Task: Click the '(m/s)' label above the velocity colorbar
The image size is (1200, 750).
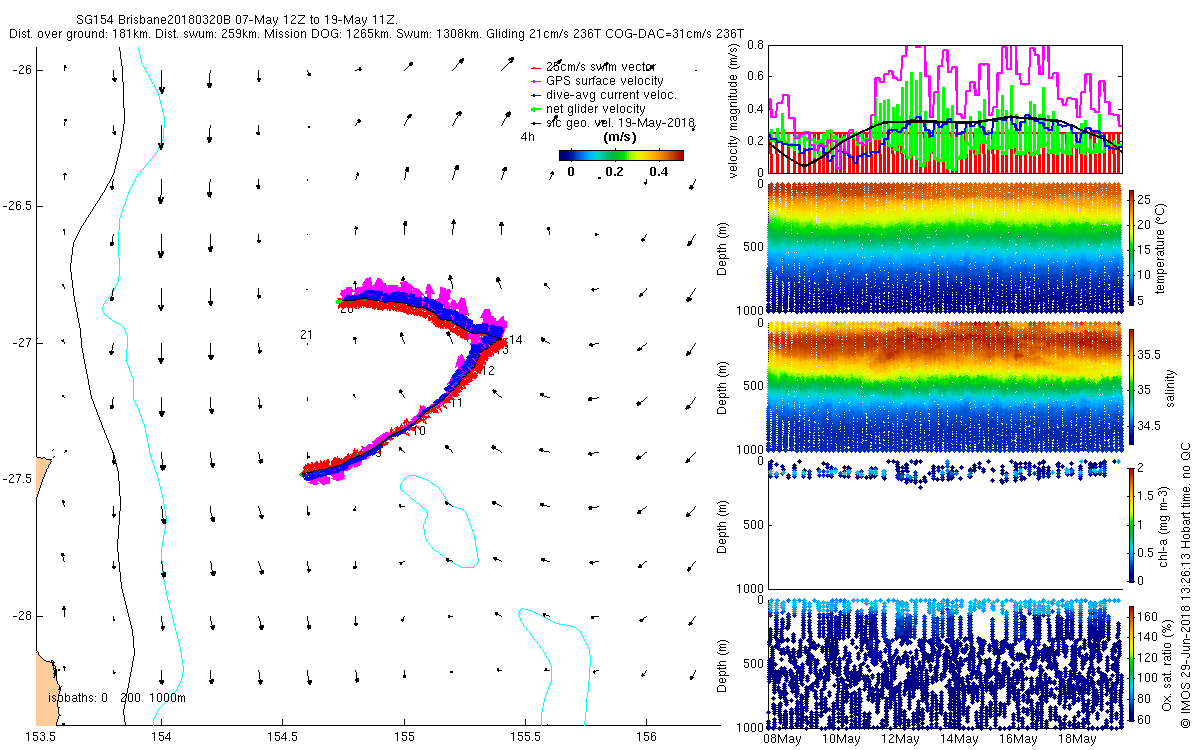Action: tap(621, 136)
